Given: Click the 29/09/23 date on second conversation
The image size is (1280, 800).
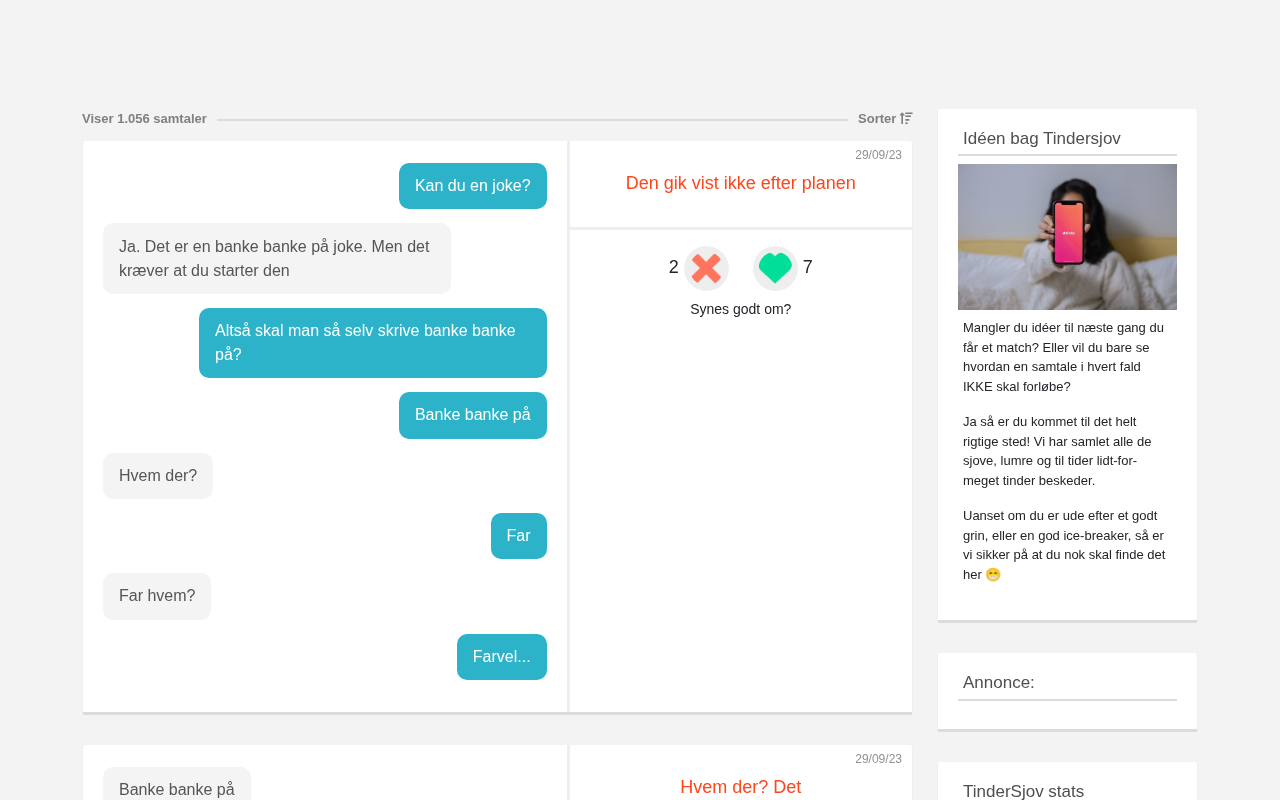Looking at the screenshot, I should point(878,759).
